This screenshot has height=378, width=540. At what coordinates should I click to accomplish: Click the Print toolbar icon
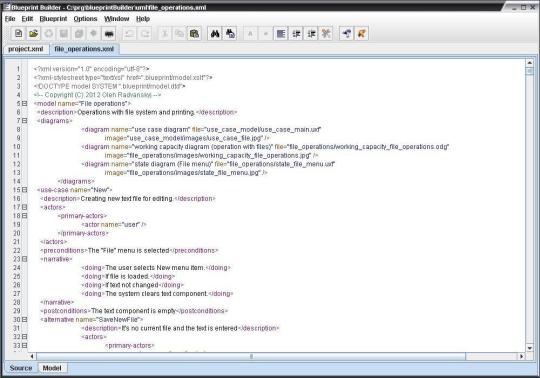click(x=109, y=34)
